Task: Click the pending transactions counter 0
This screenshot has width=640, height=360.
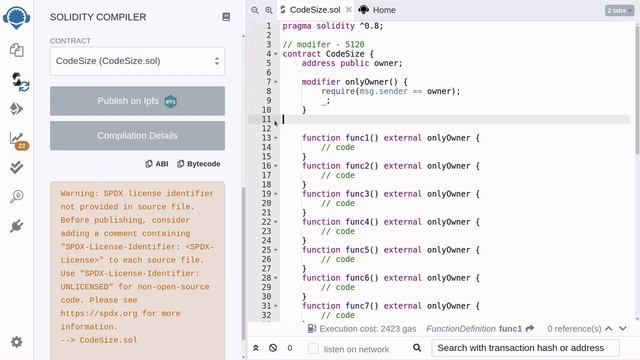Action: (290, 348)
